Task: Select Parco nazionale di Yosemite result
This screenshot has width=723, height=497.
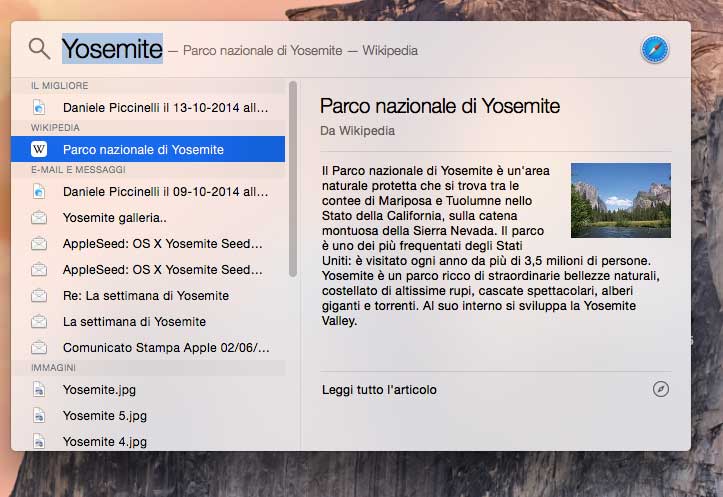Action: tap(143, 149)
